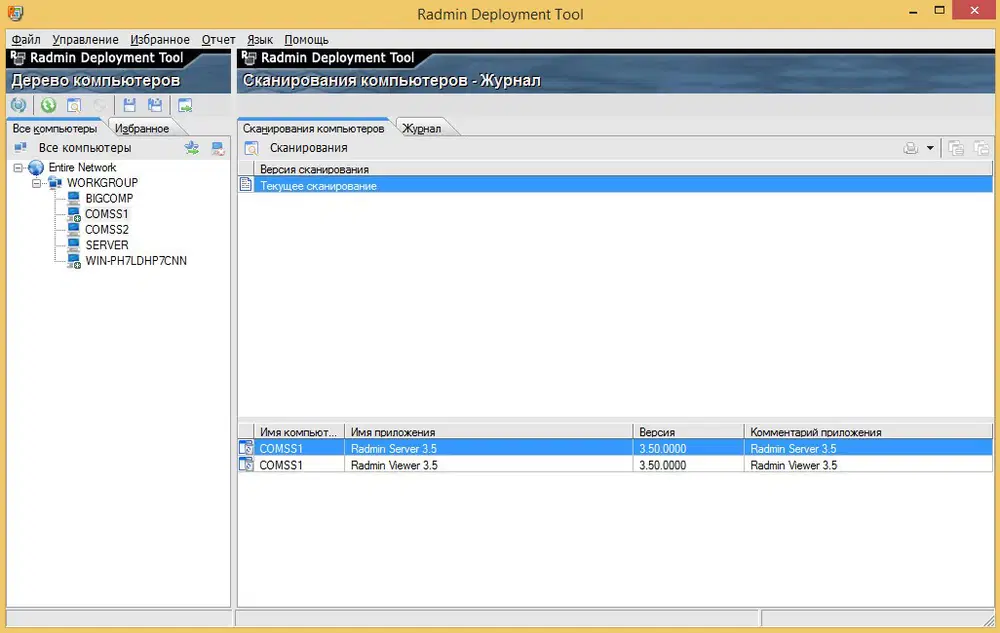Click the save scan results icon
Screen dimensions: 1000x633
click(130, 105)
